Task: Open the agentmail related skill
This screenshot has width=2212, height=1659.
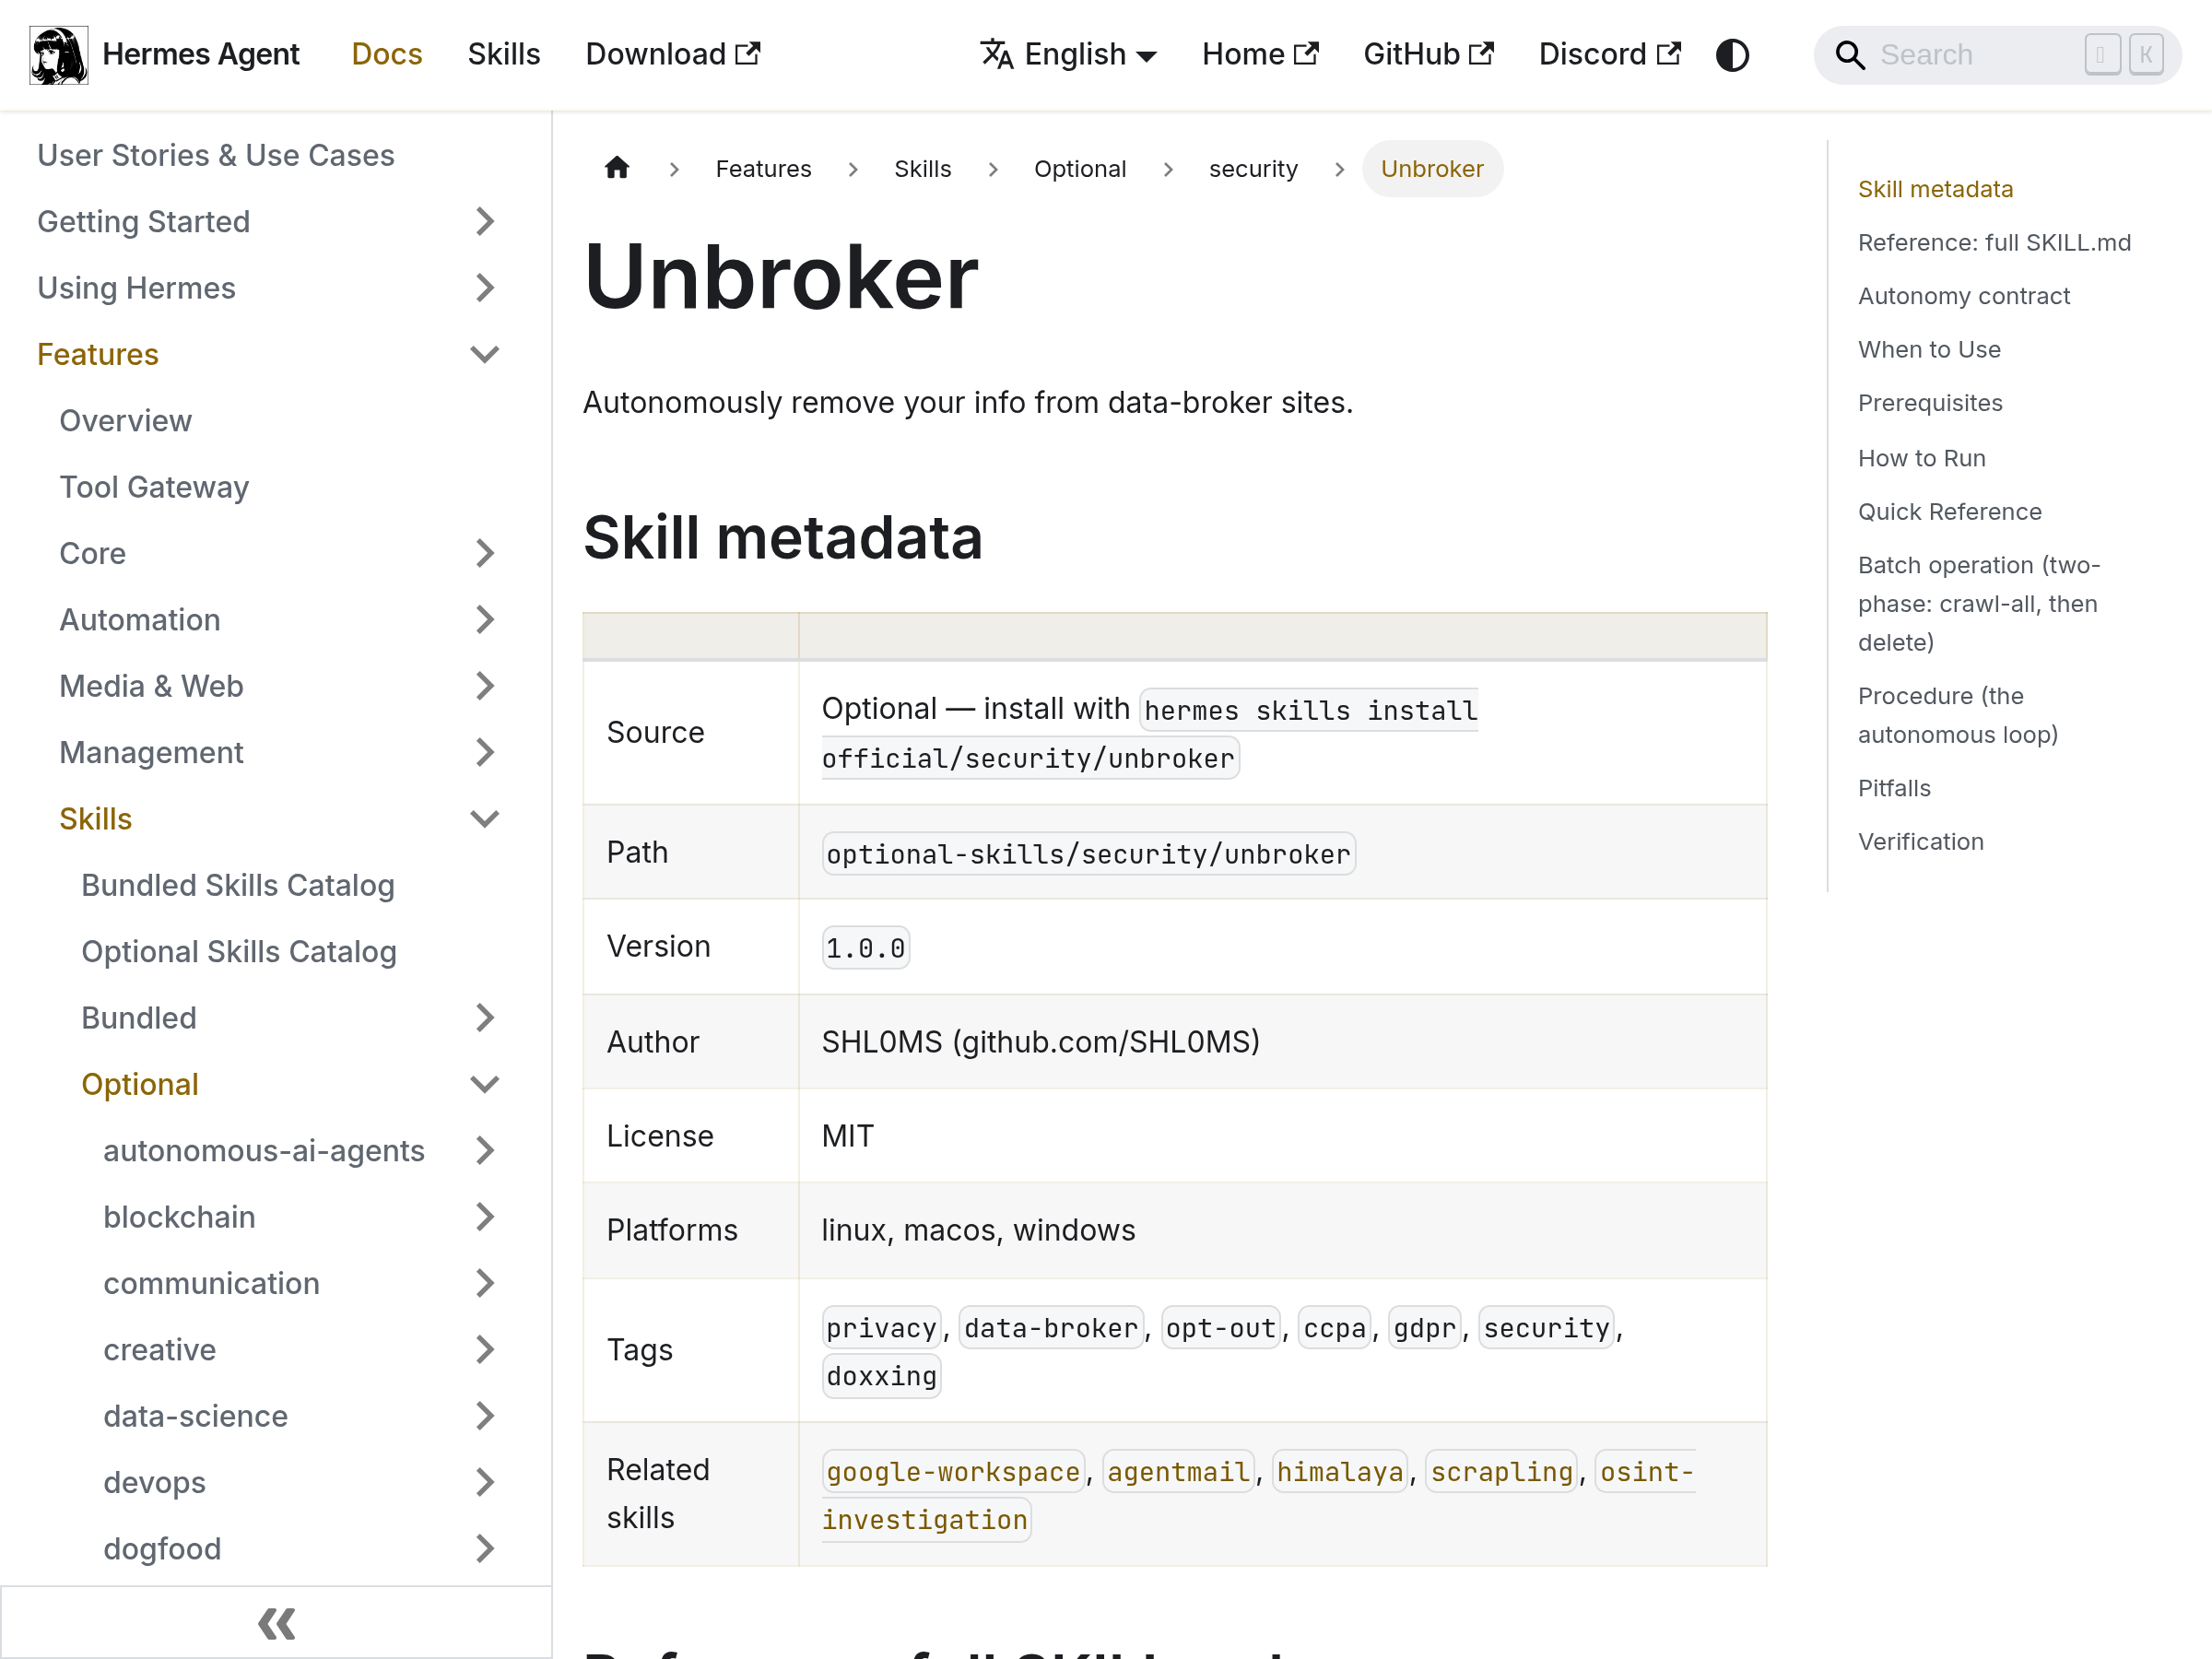Action: [1178, 1471]
